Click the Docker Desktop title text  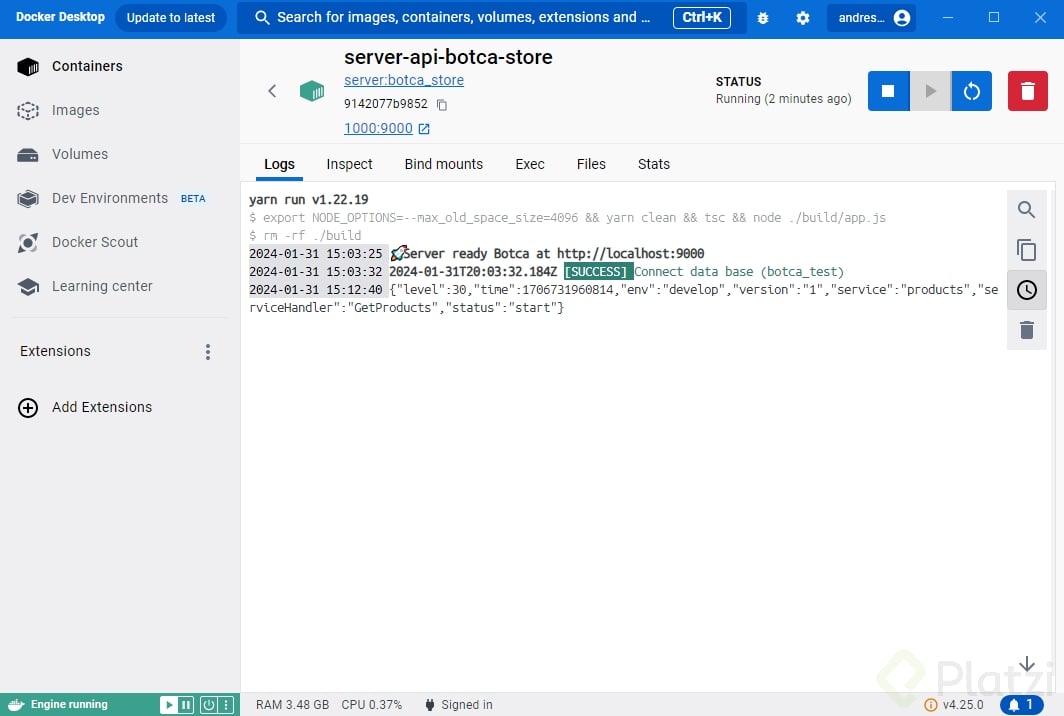60,17
